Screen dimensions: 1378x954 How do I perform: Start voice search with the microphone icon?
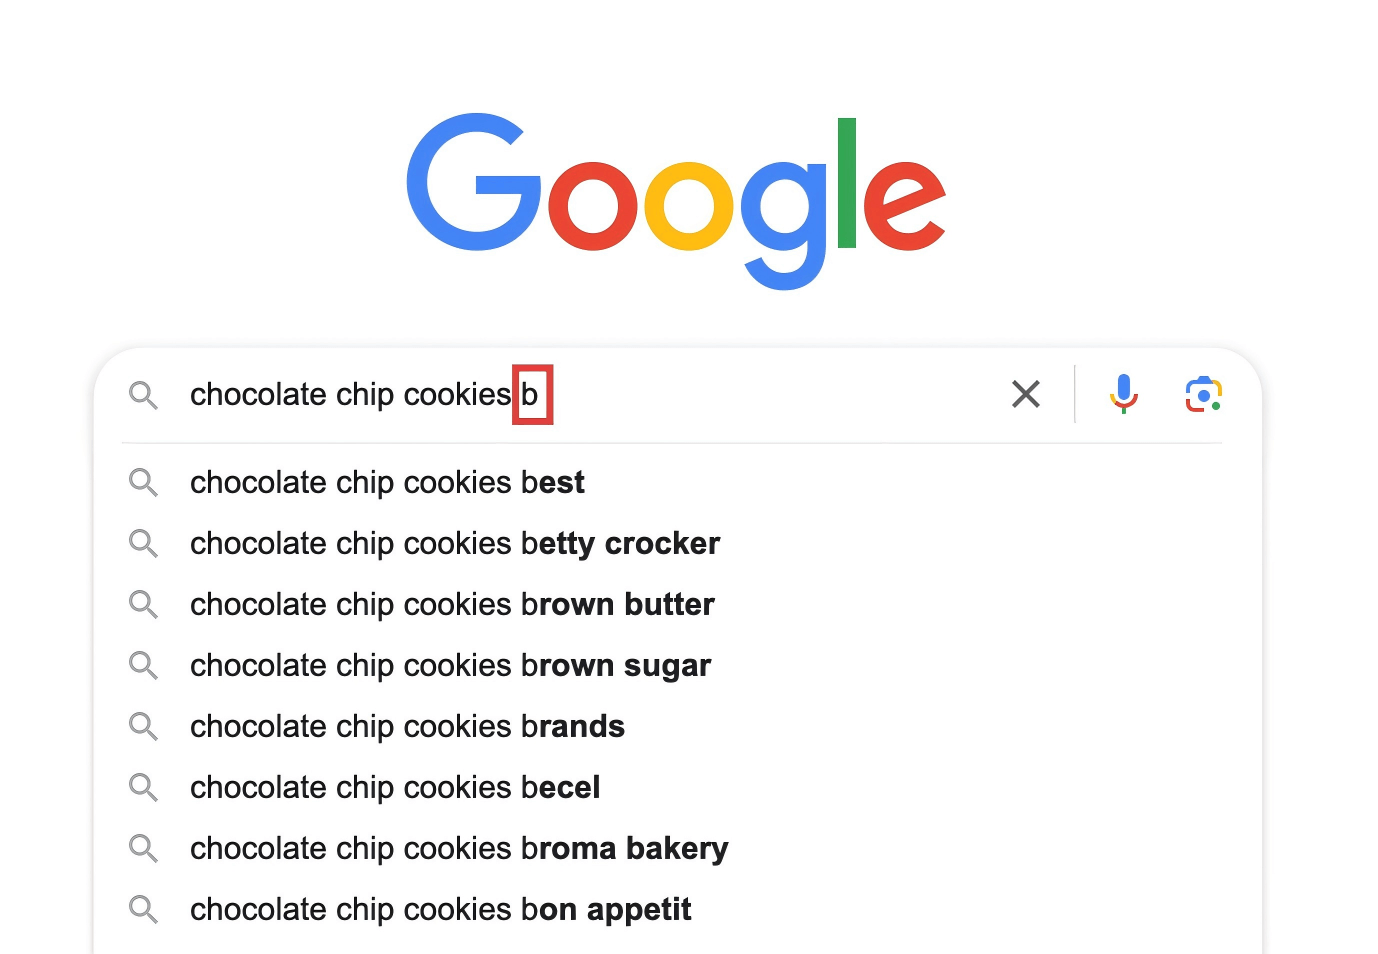click(x=1123, y=394)
